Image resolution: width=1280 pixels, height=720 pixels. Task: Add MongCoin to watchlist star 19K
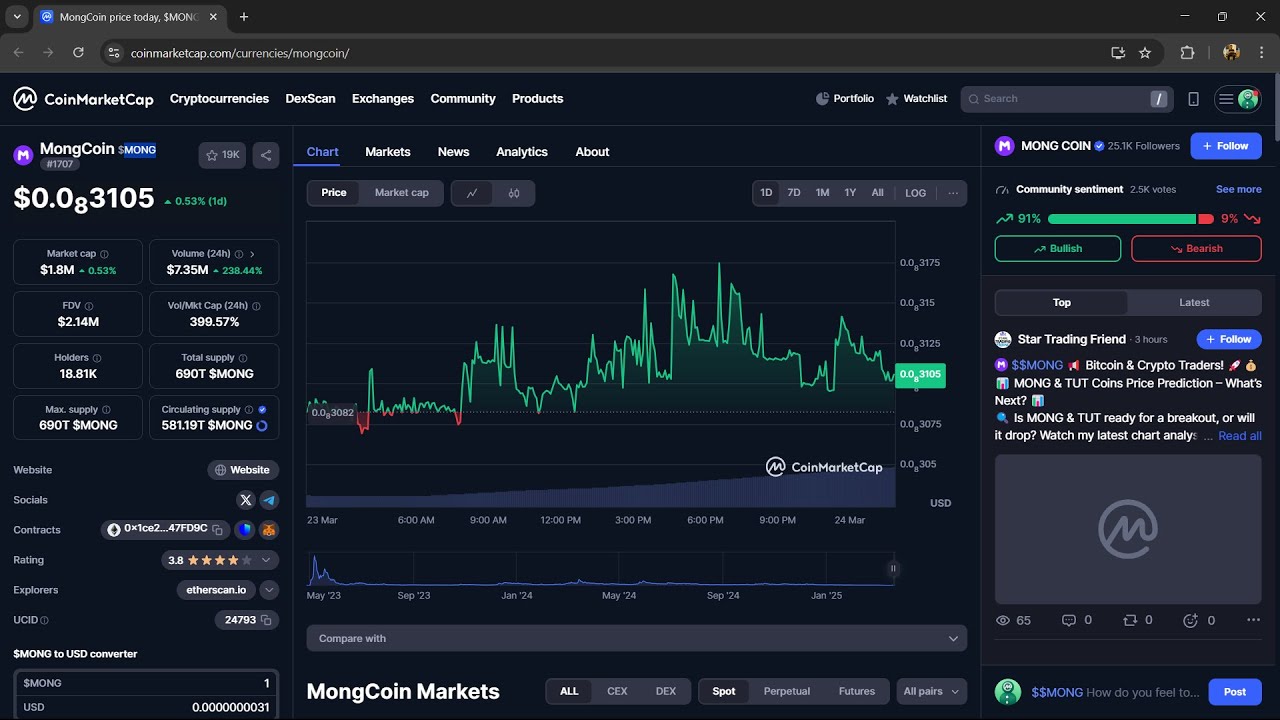coord(222,155)
